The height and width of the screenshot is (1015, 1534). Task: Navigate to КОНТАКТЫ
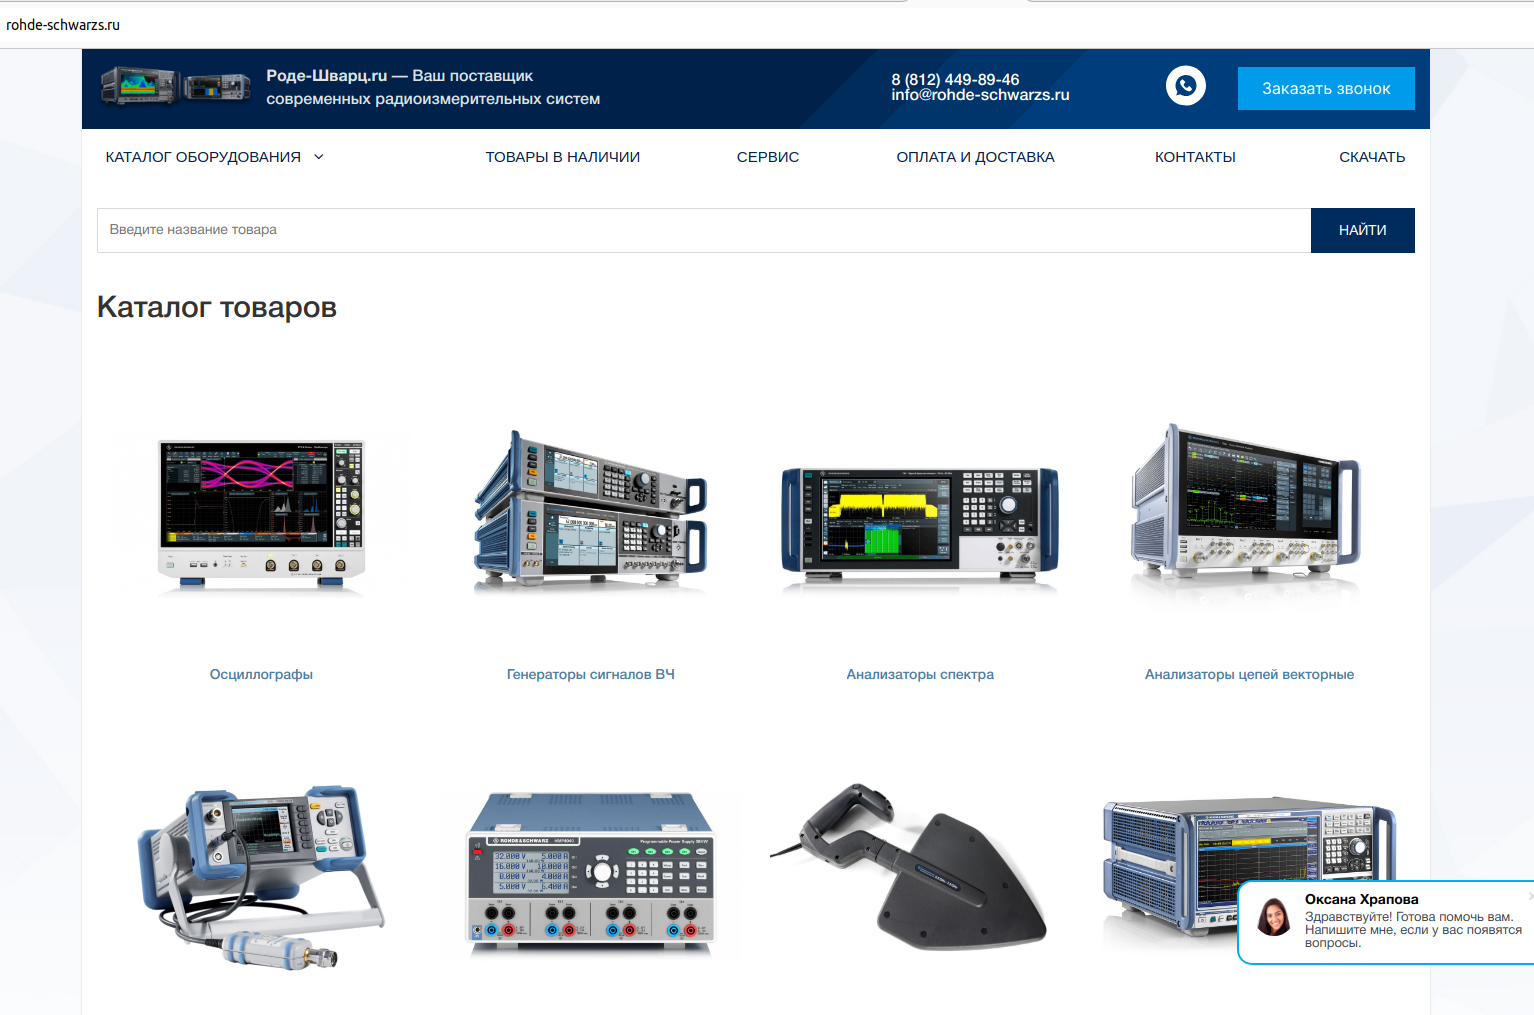tap(1195, 157)
